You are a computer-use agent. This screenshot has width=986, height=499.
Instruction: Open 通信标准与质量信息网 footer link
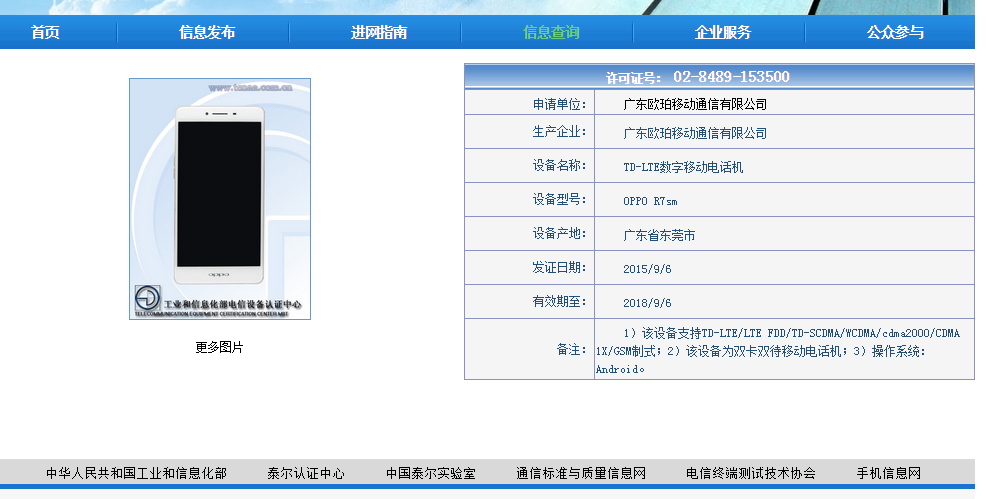click(x=581, y=473)
